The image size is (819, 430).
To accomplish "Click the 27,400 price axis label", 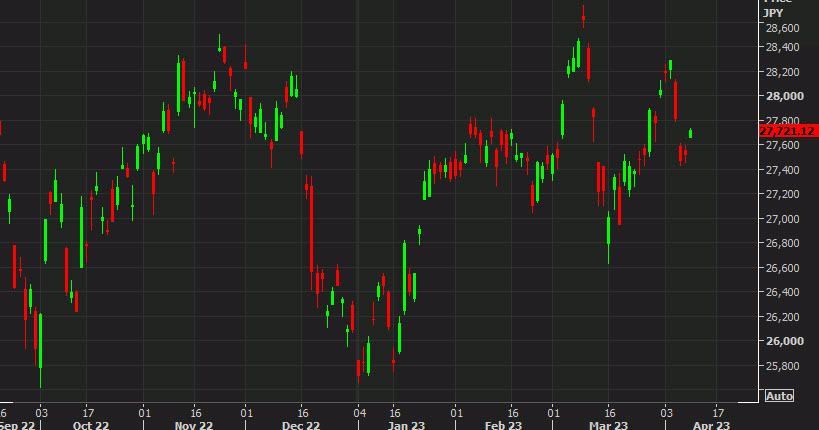I will coord(782,170).
